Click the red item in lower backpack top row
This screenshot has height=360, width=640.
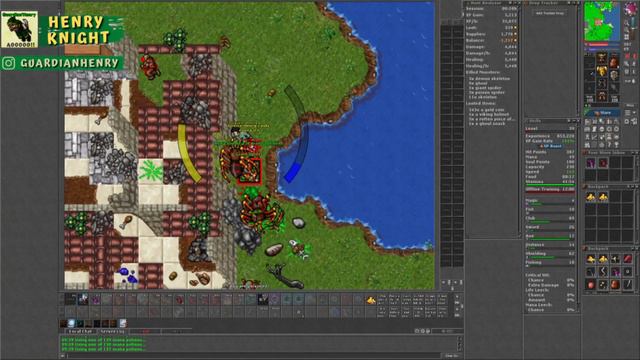[x=628, y=259]
